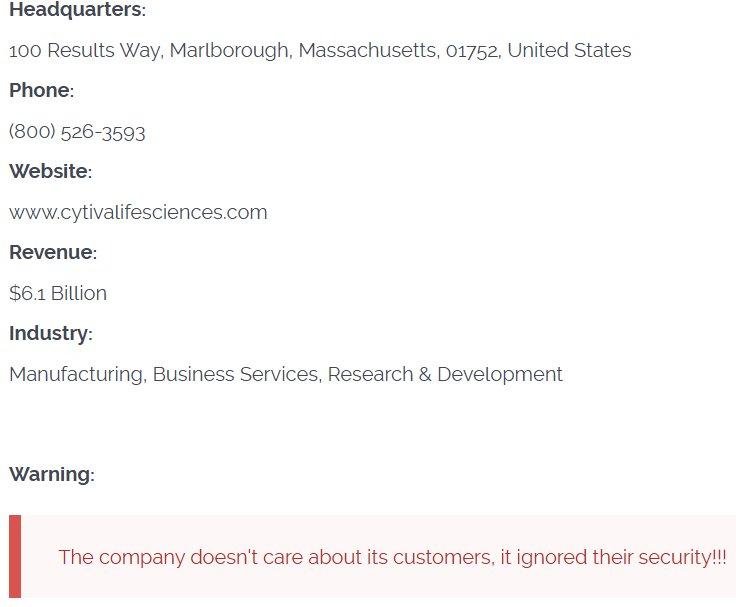
Task: Click the phone number (800) 526-3593
Action: [77, 132]
